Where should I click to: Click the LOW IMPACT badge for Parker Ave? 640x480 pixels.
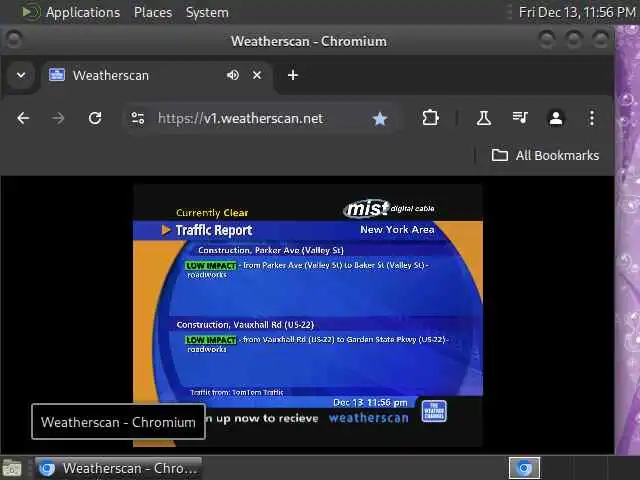tap(211, 266)
